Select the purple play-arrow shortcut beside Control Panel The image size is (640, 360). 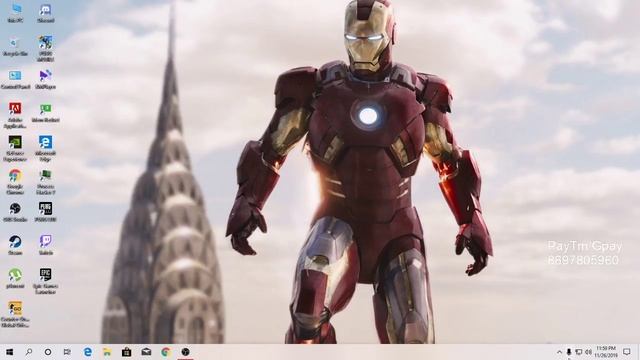45,80
